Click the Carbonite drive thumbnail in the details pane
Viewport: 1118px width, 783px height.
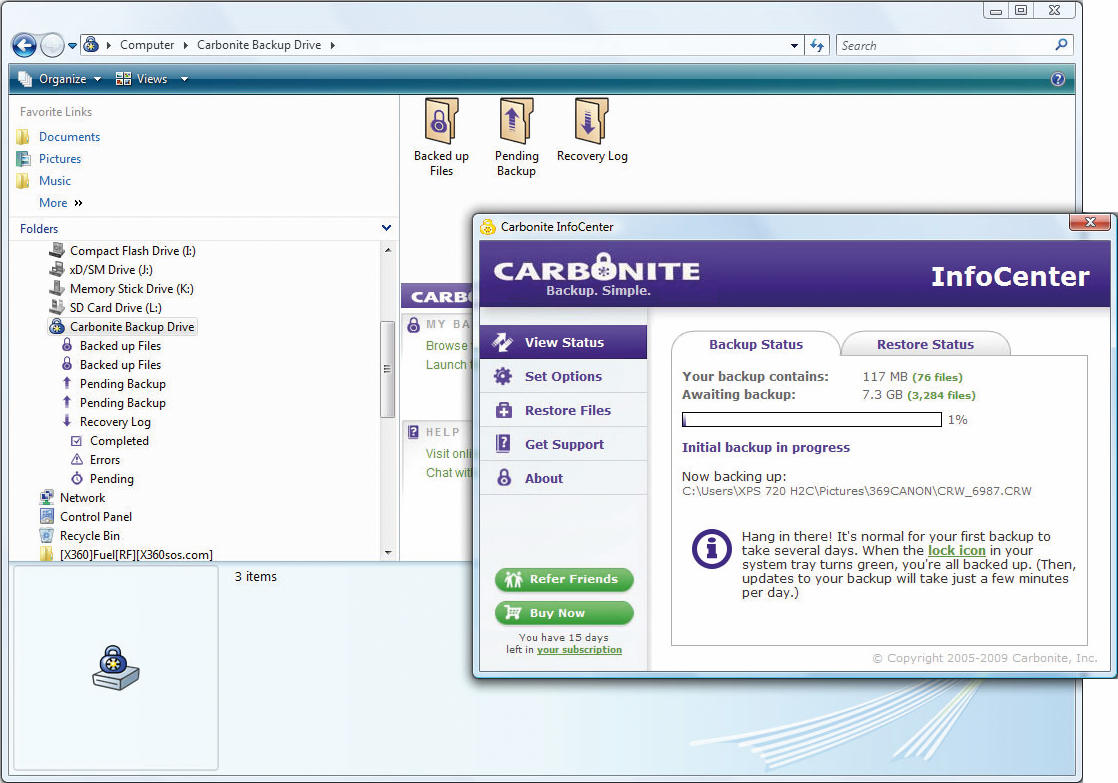tap(116, 668)
